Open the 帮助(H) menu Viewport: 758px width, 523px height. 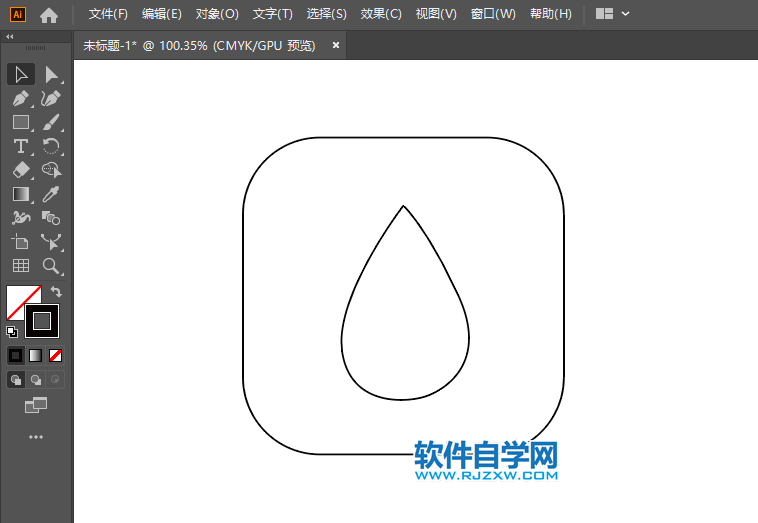(551, 14)
